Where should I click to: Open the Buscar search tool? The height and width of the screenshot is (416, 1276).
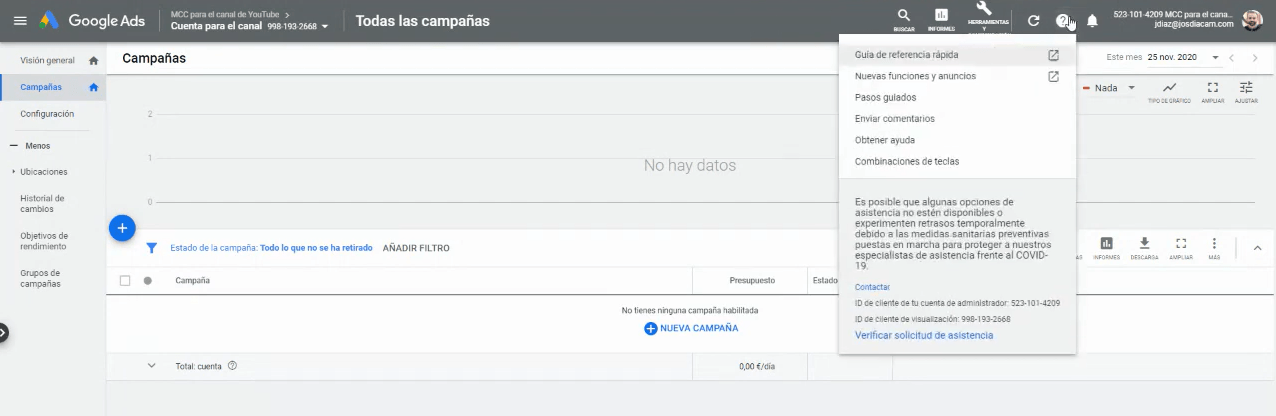904,20
